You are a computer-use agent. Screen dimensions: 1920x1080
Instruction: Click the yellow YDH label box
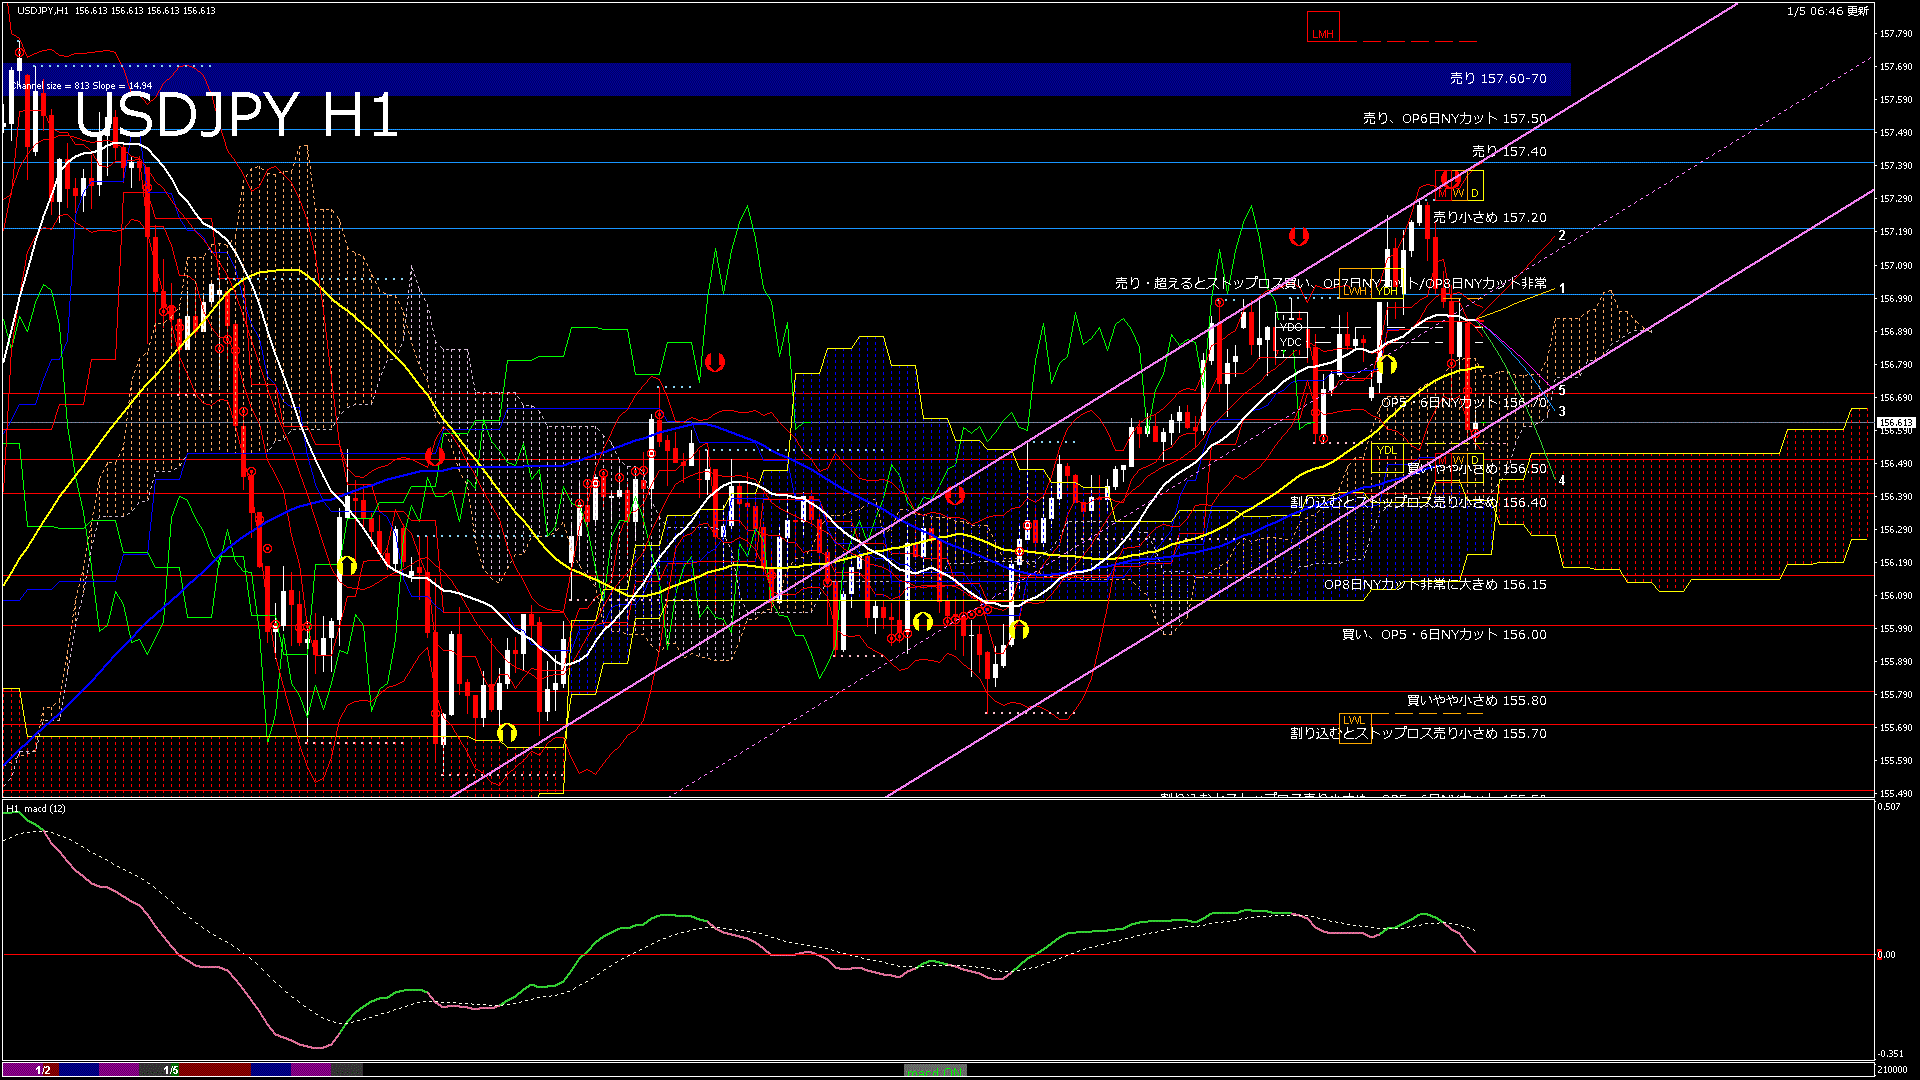(x=1386, y=292)
